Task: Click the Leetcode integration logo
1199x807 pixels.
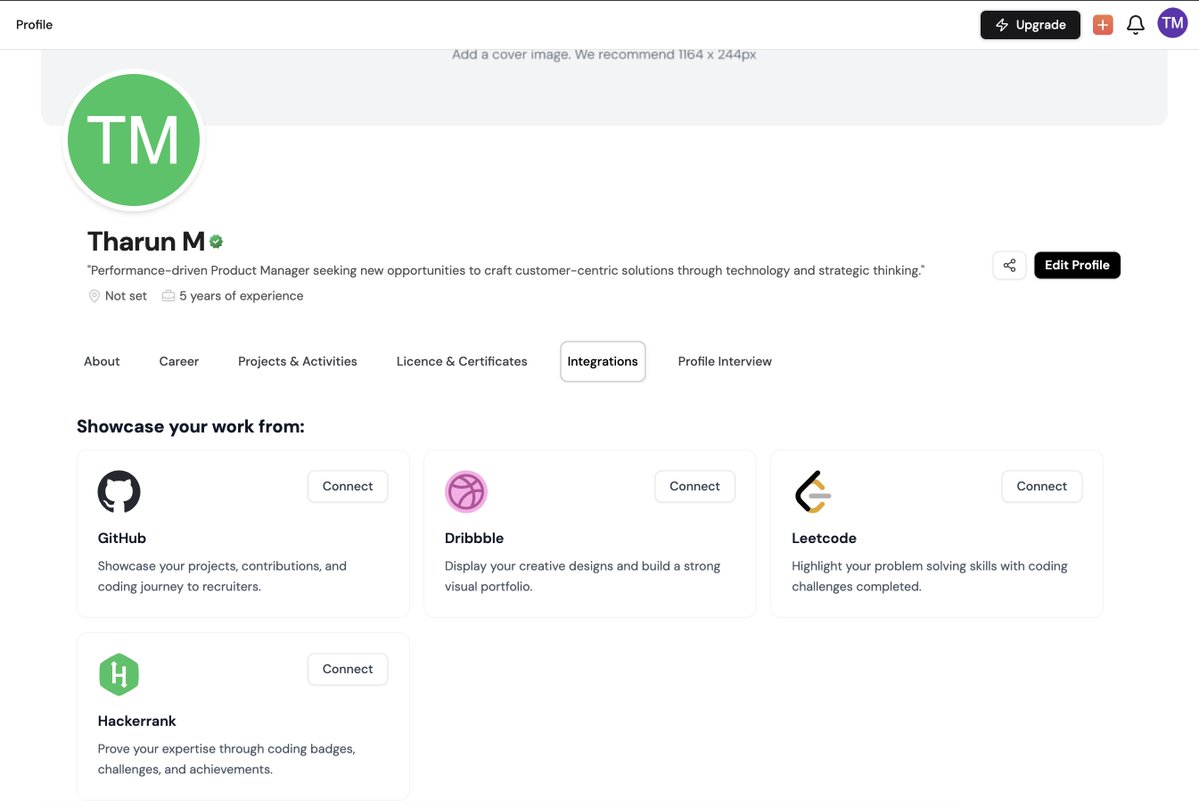Action: (x=813, y=491)
